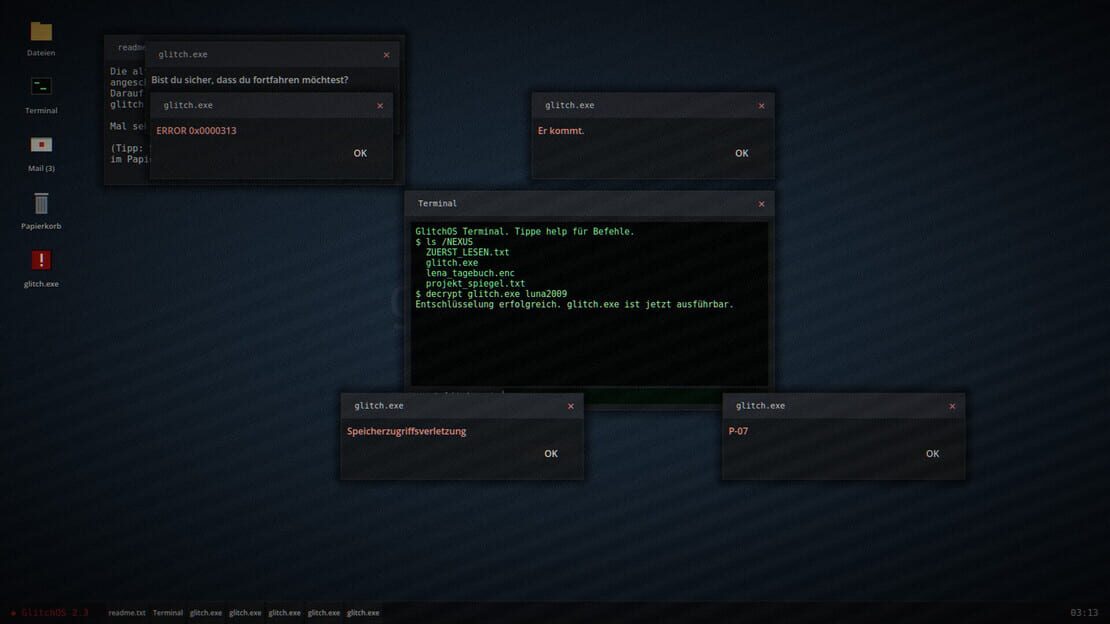This screenshot has width=1110, height=624.
Task: Close the "Bist du sicher" dialog
Action: [x=387, y=55]
